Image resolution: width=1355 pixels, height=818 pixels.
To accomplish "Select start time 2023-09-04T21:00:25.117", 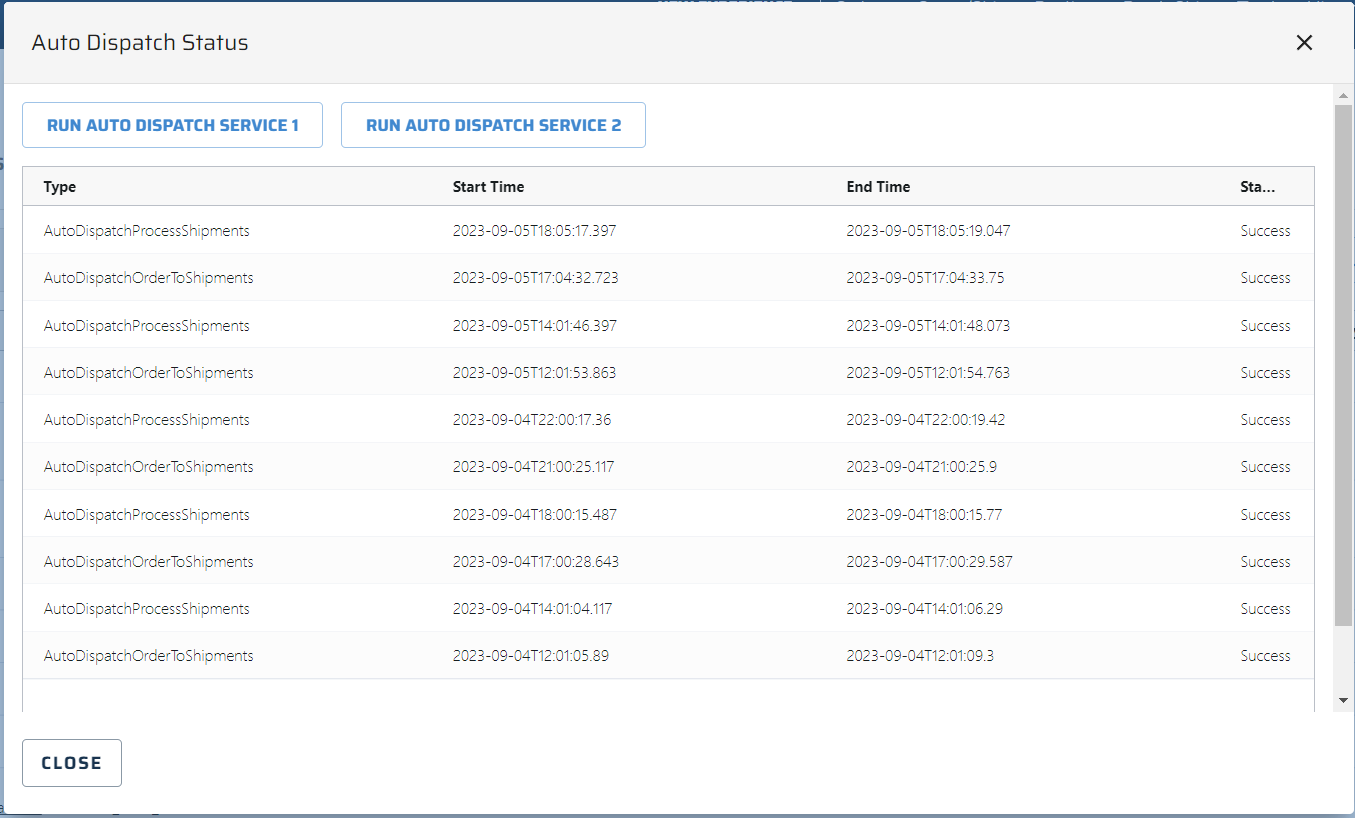I will [534, 467].
